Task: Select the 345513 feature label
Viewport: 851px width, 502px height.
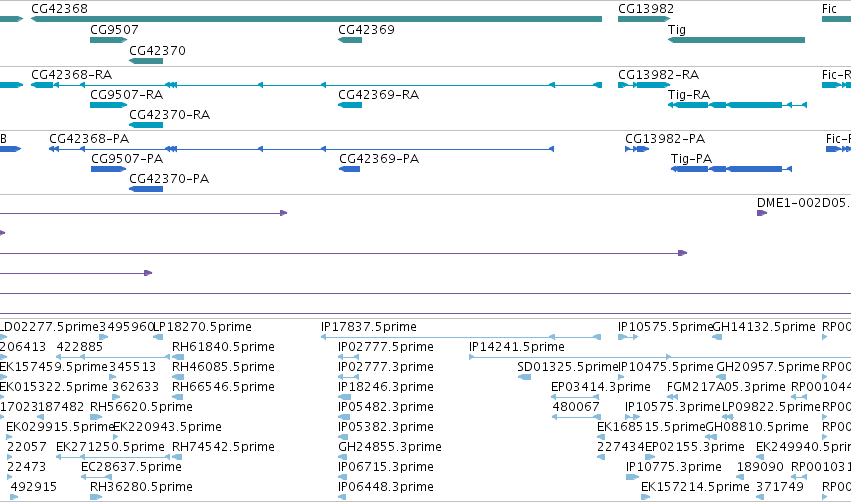Action: (x=132, y=367)
